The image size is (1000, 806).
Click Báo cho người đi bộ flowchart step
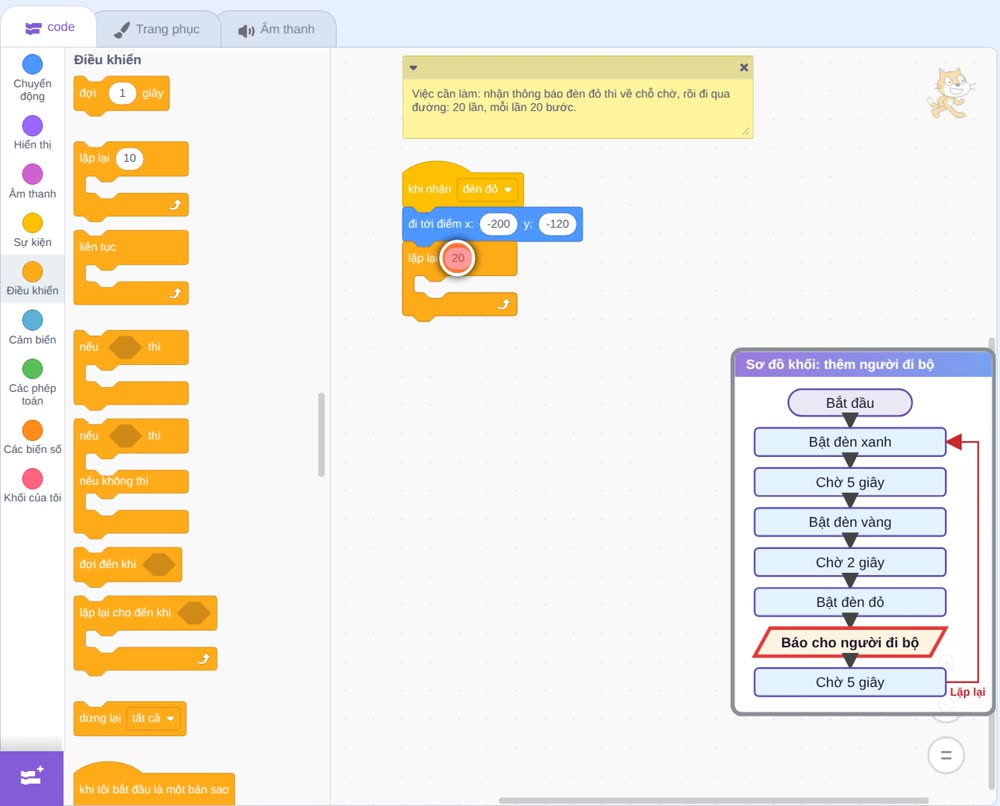849,643
